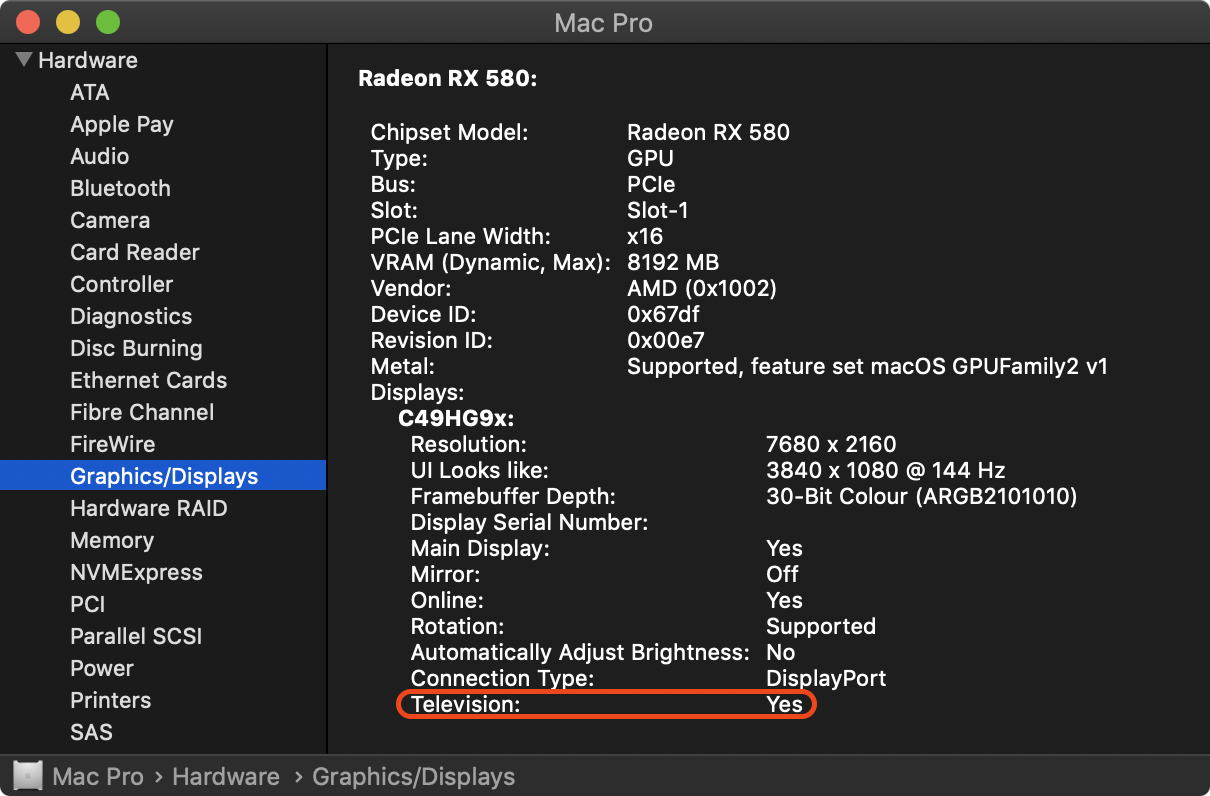Click the Hardware category label in the sidebar
The height and width of the screenshot is (796, 1210).
[88, 60]
